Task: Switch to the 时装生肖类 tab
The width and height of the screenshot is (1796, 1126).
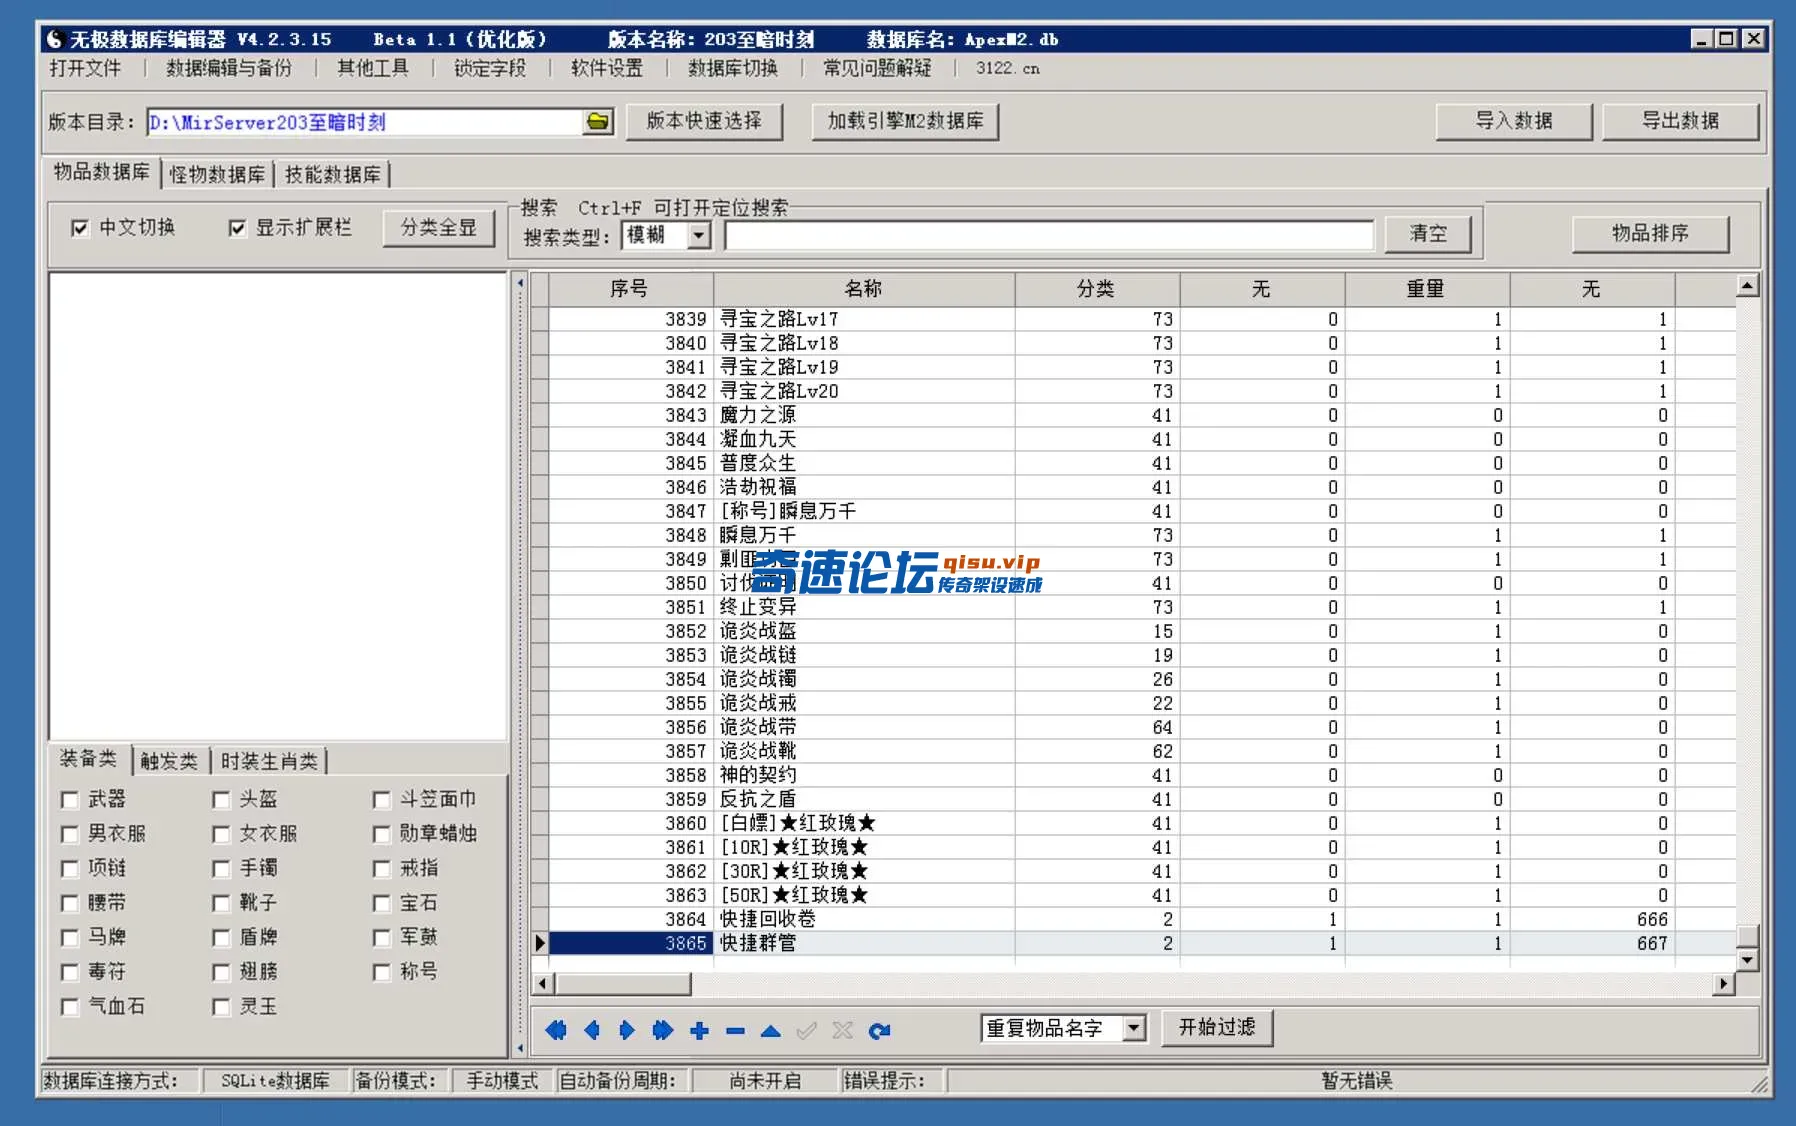Action: (x=269, y=761)
